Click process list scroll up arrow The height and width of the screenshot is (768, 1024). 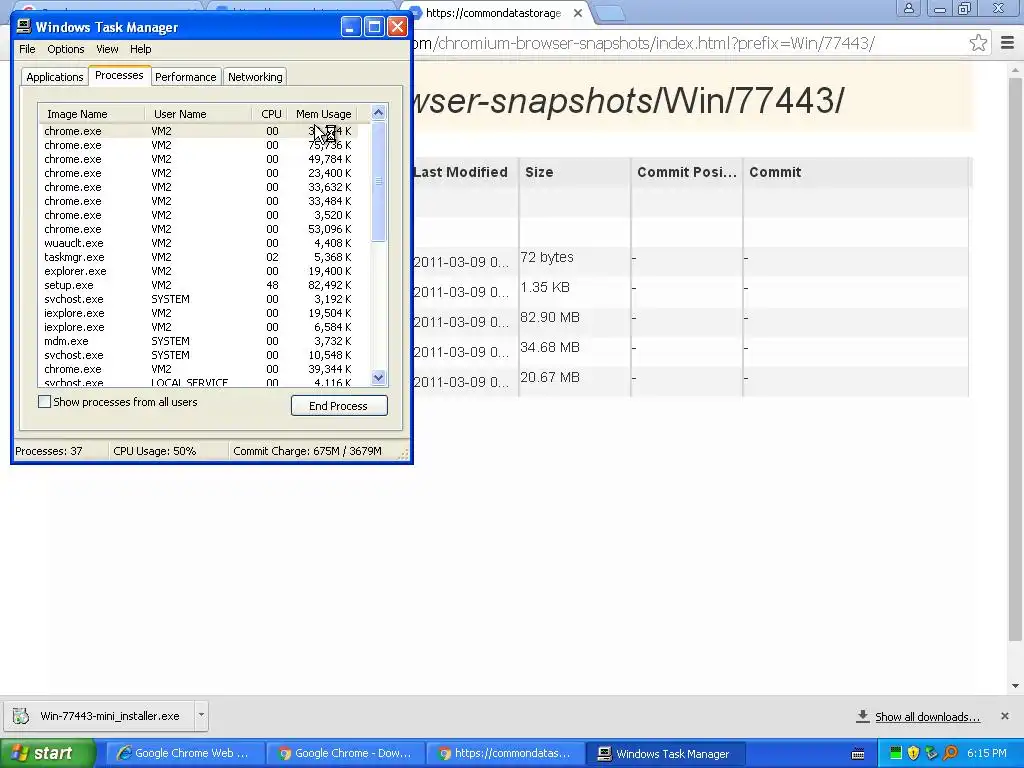click(378, 113)
